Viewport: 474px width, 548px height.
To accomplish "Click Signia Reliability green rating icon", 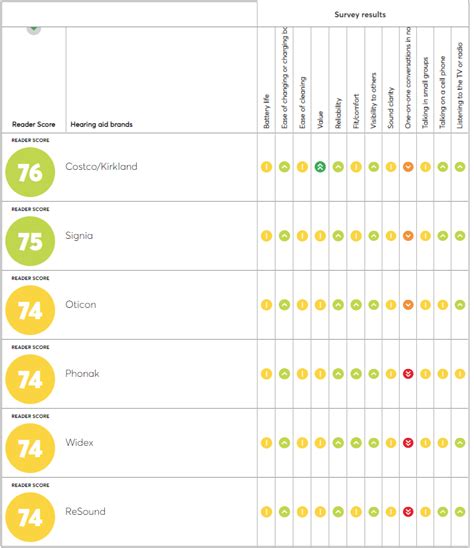I will [x=338, y=236].
